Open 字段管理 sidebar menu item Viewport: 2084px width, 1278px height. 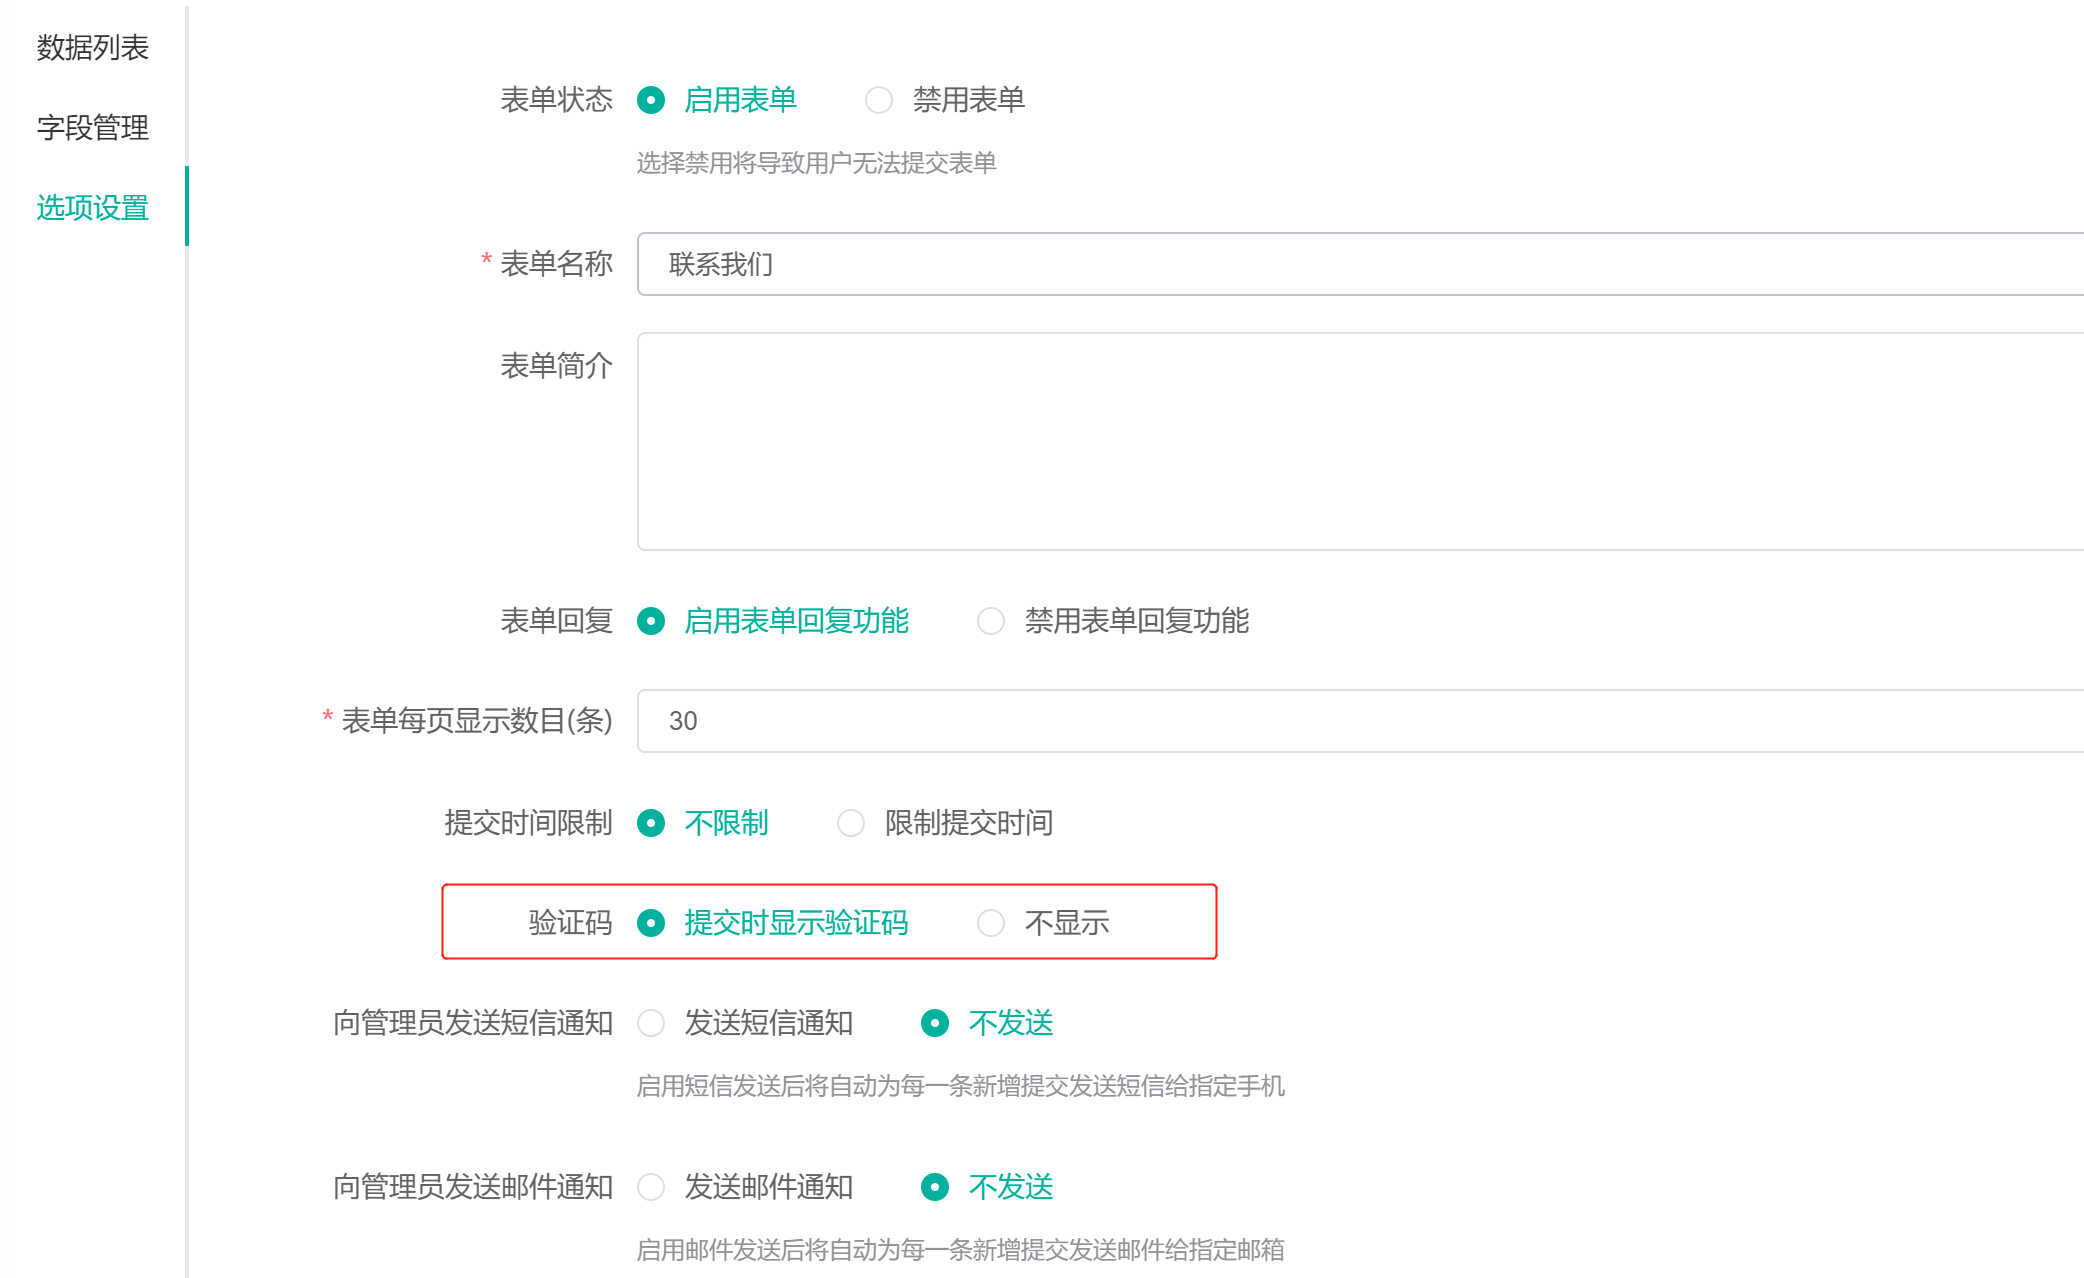click(x=92, y=127)
